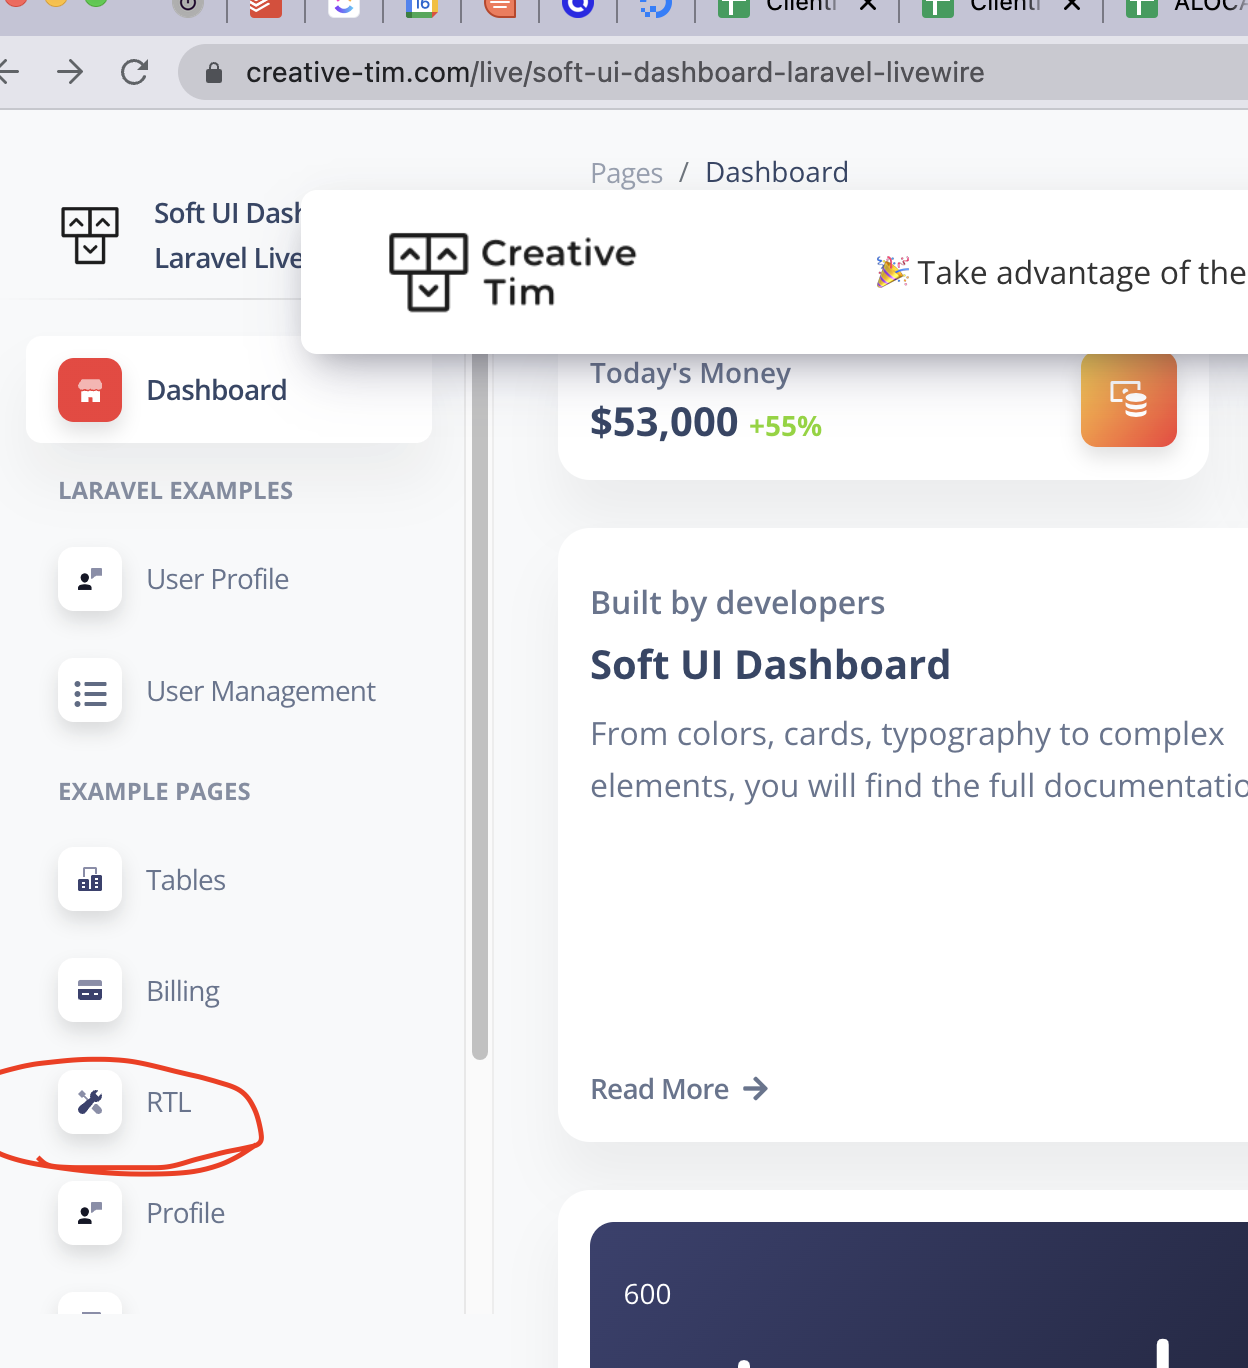Click the browser back arrow

click(x=10, y=71)
